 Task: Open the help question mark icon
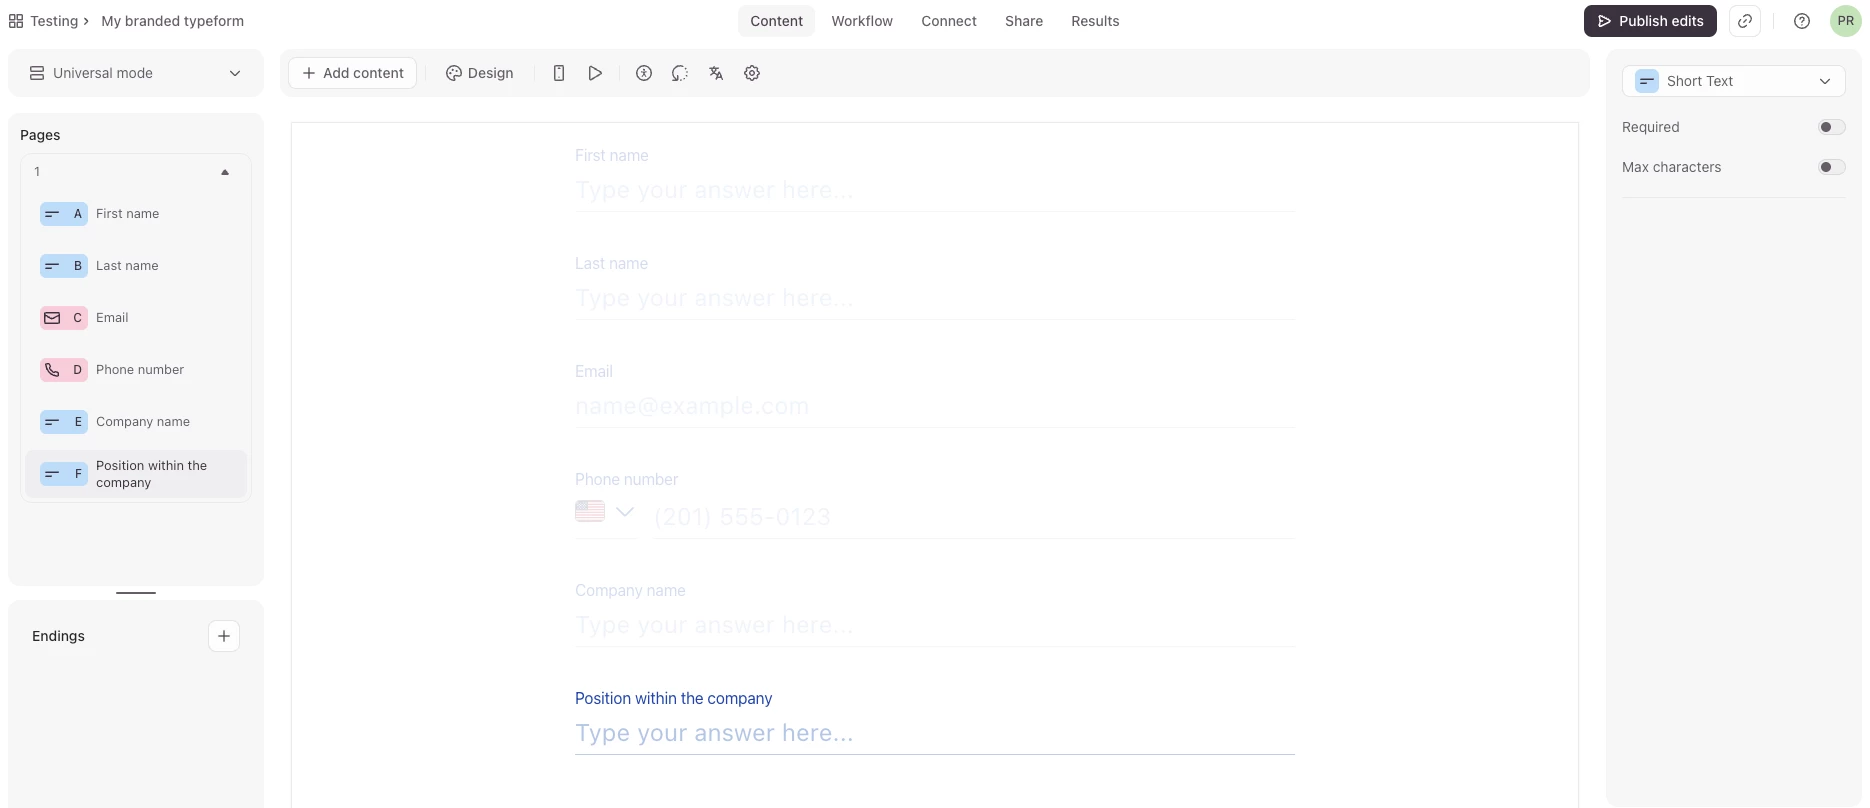point(1802,21)
